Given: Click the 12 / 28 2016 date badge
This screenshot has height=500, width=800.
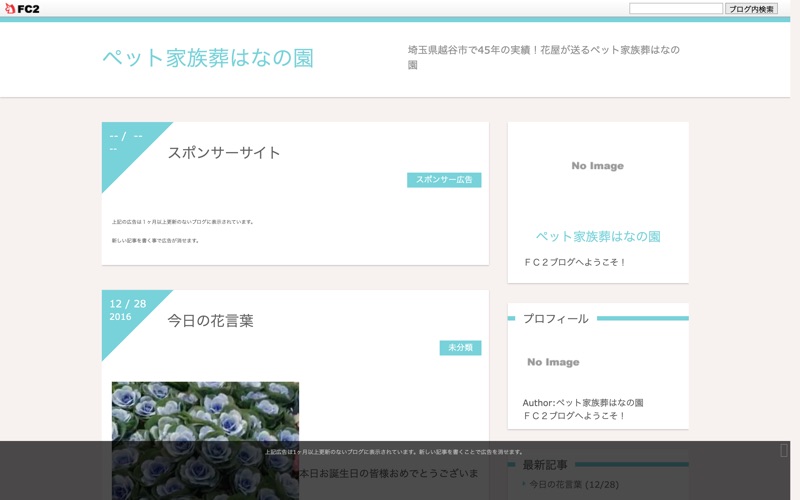Looking at the screenshot, I should [x=128, y=310].
